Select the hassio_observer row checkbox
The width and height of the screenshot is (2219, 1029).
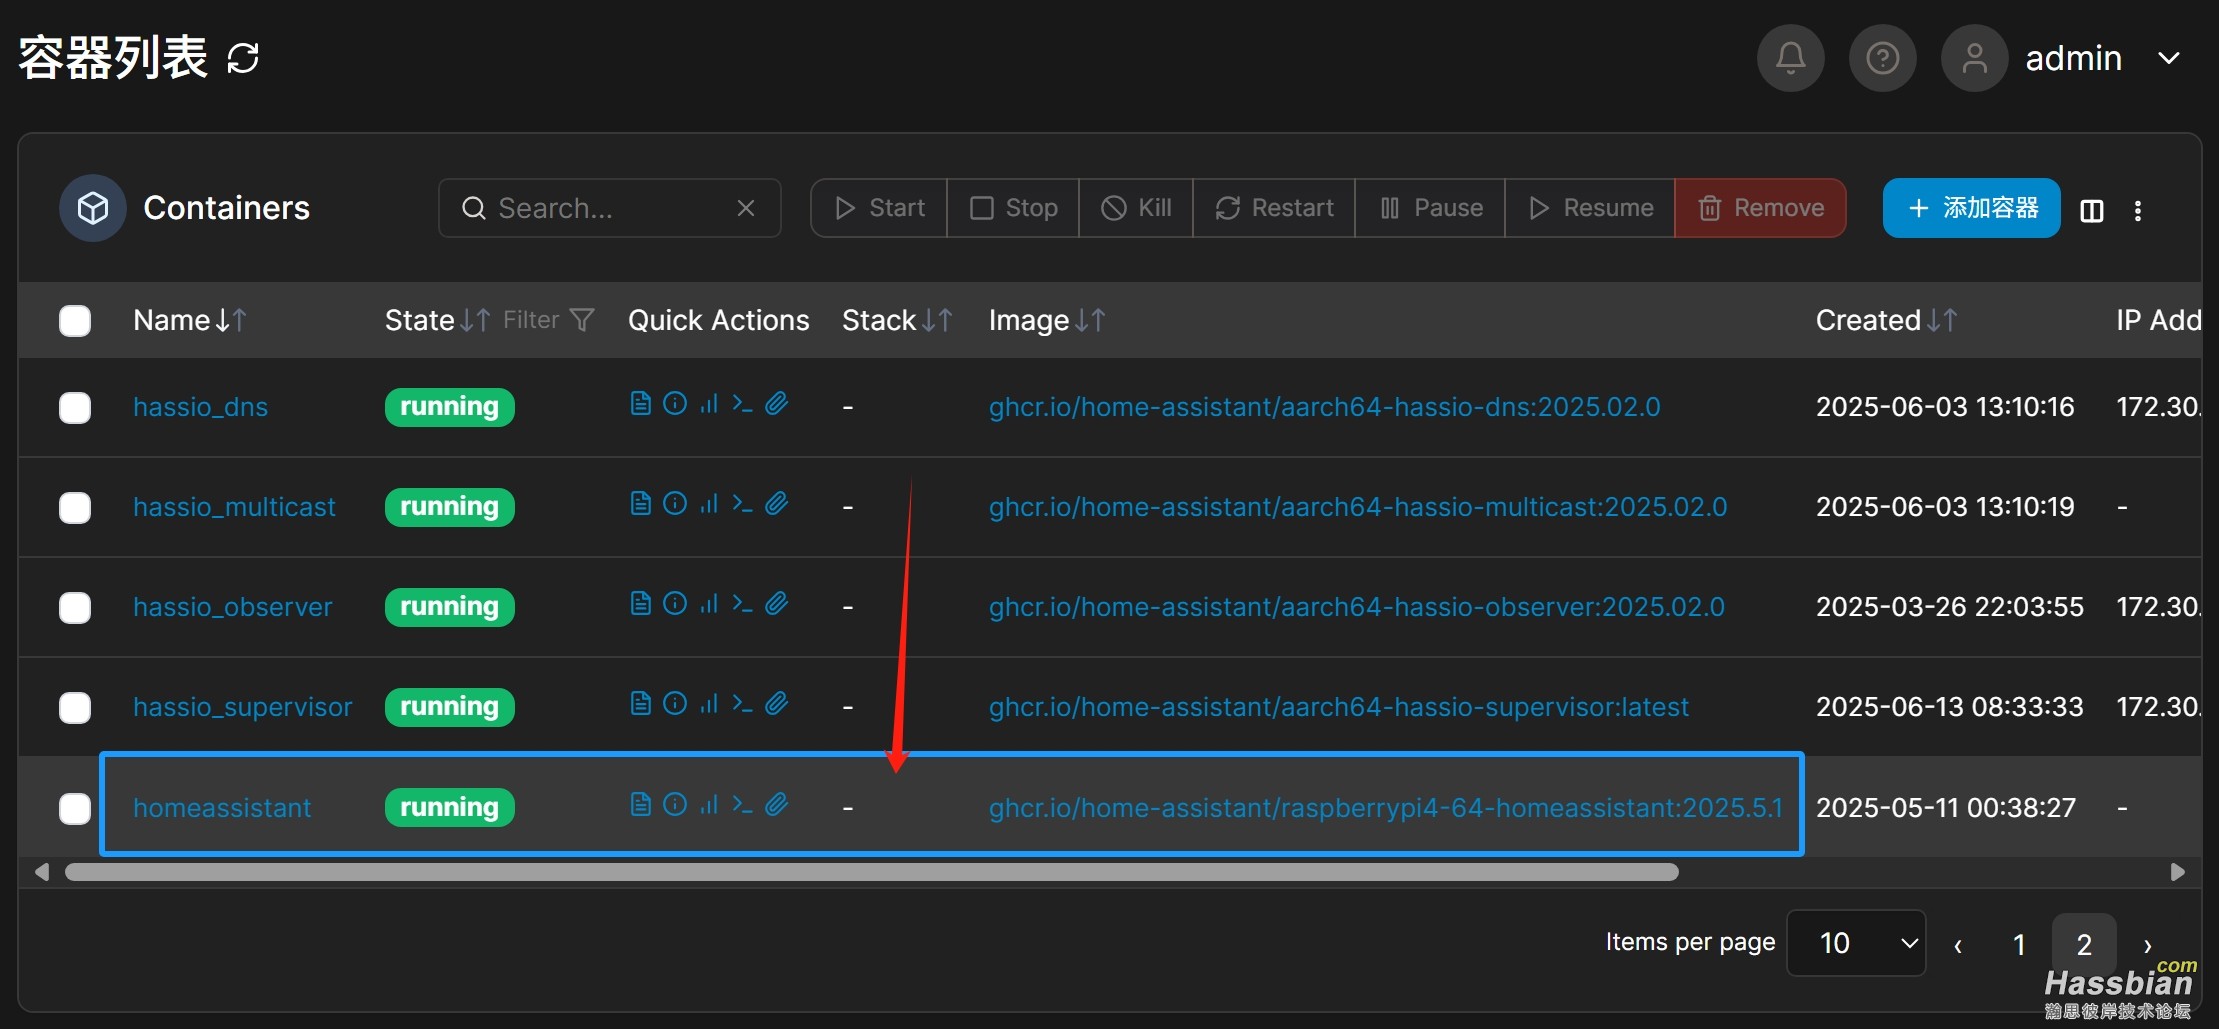(75, 608)
